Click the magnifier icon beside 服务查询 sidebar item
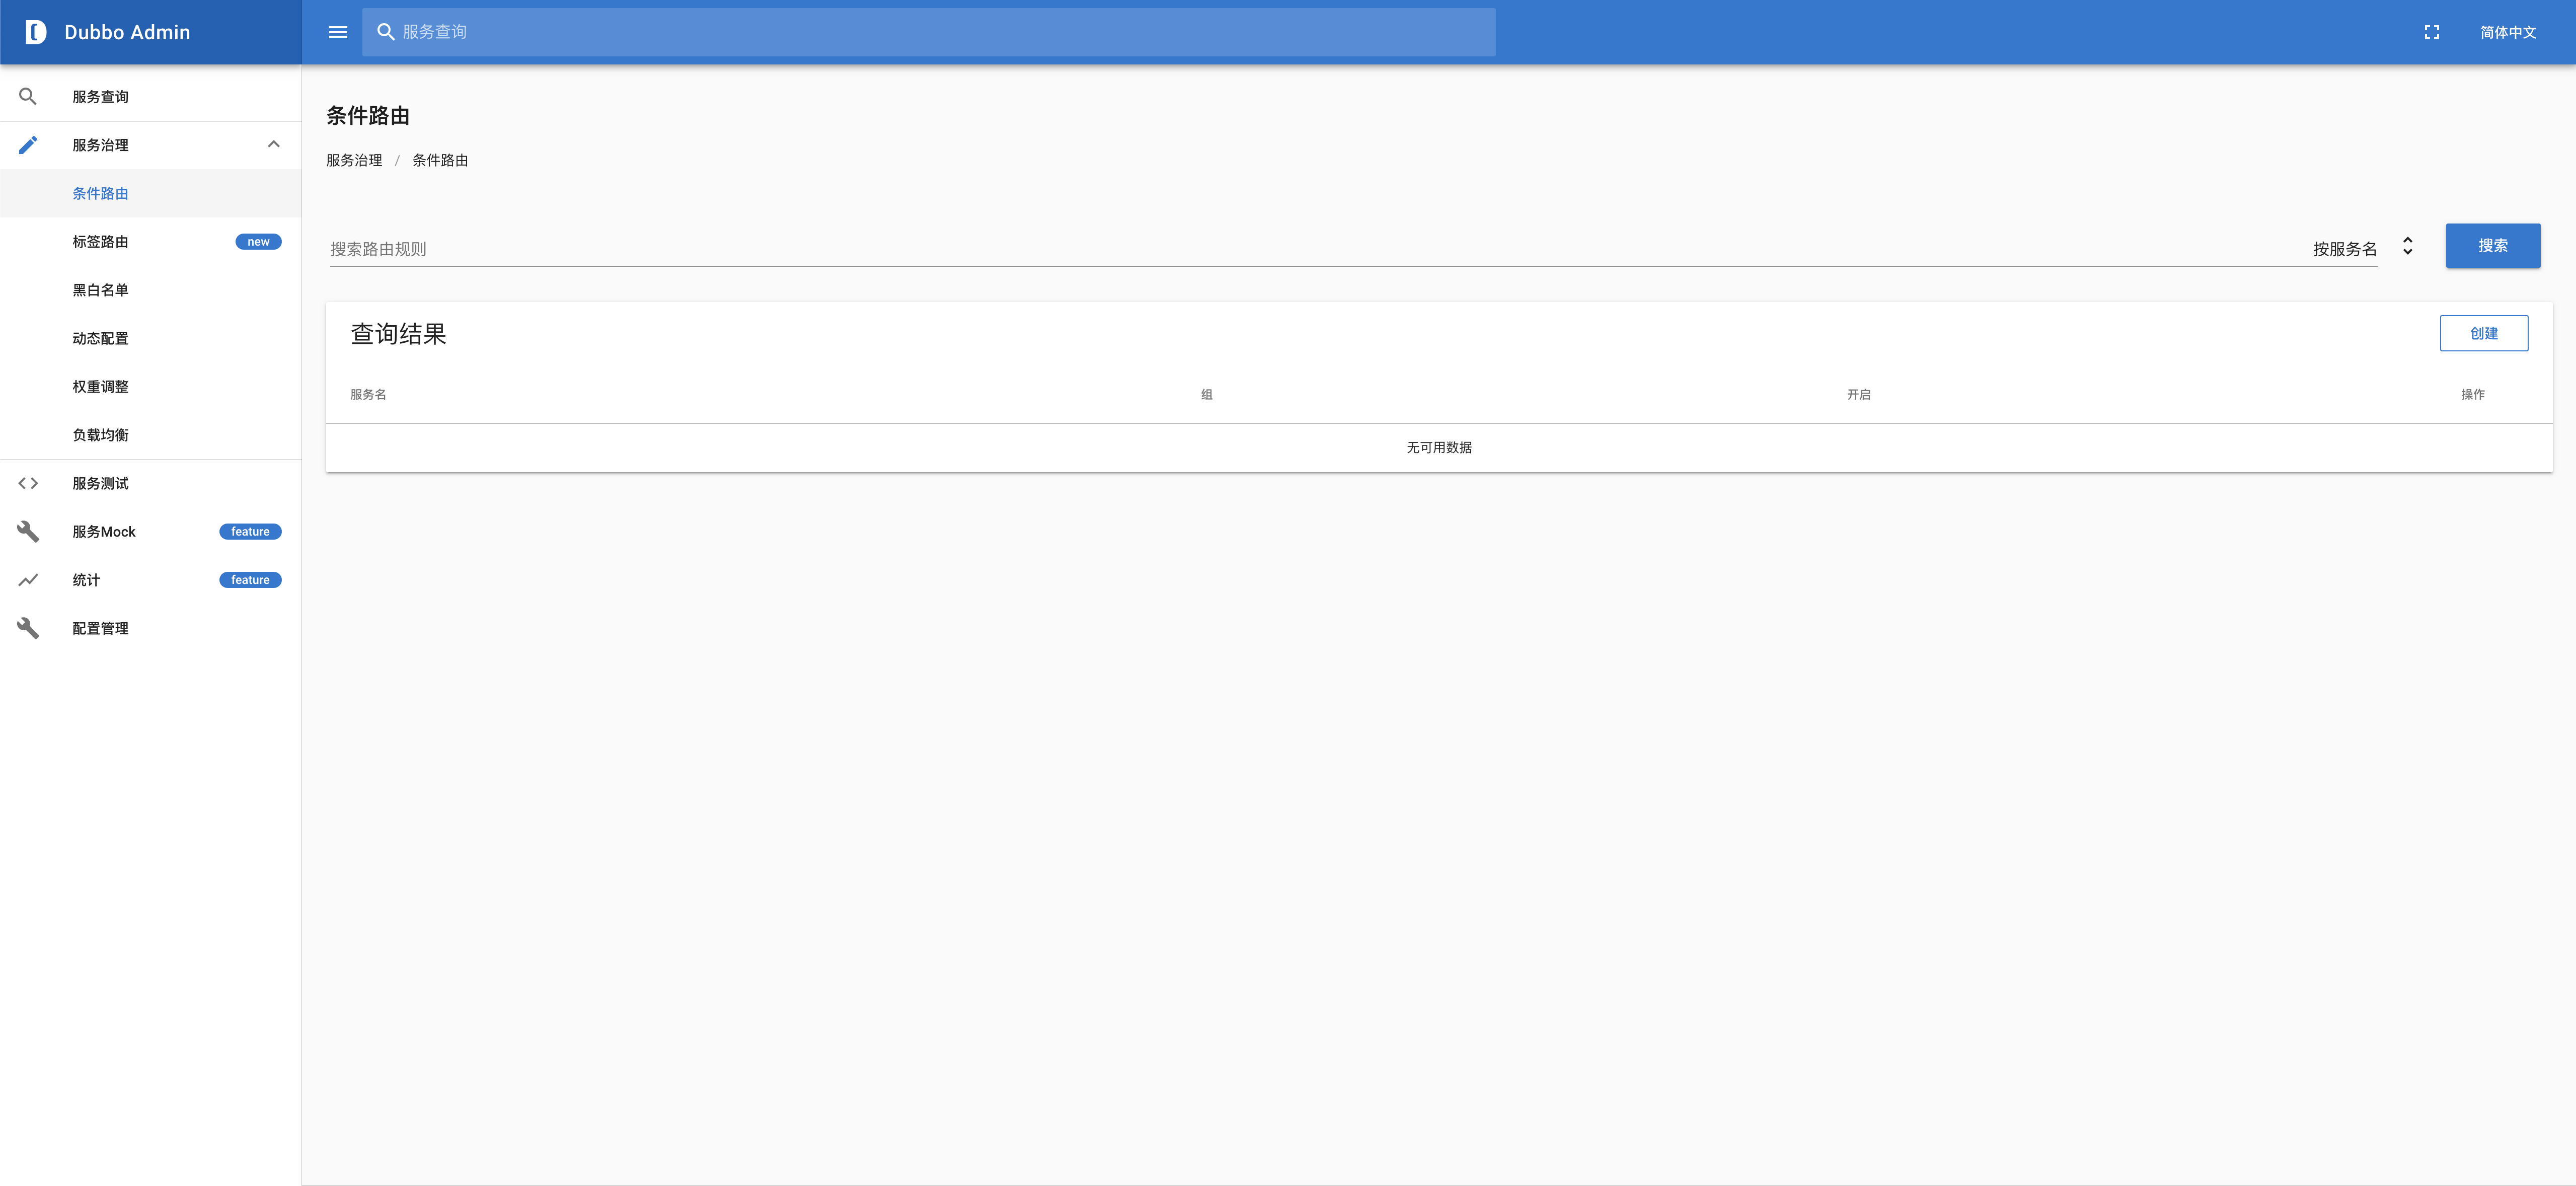 (28, 97)
